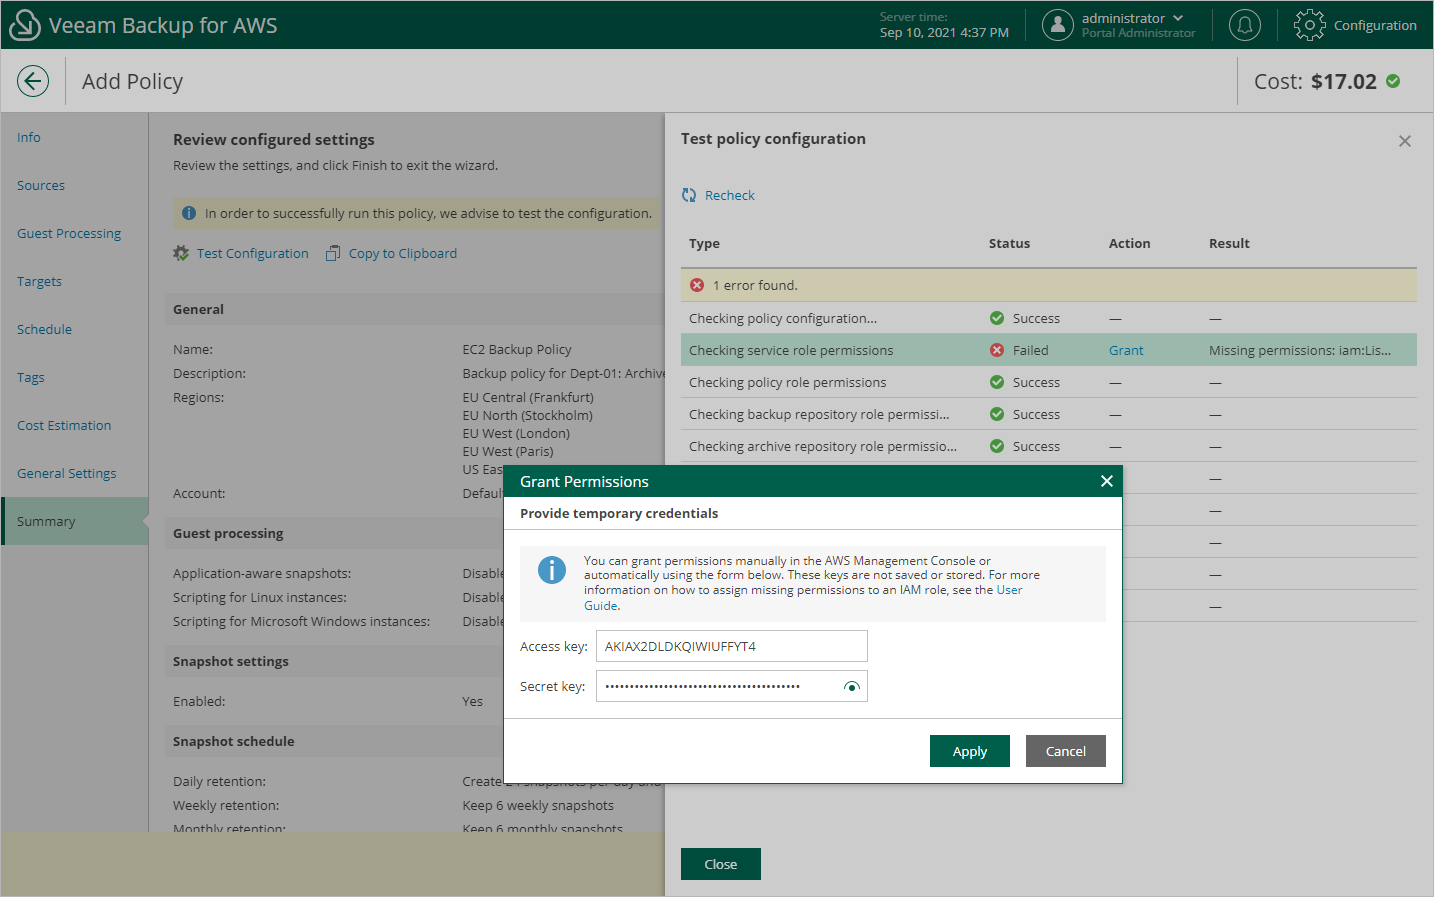Close the Test policy configuration panel
Screen dimensions: 1434x897
click(1404, 141)
